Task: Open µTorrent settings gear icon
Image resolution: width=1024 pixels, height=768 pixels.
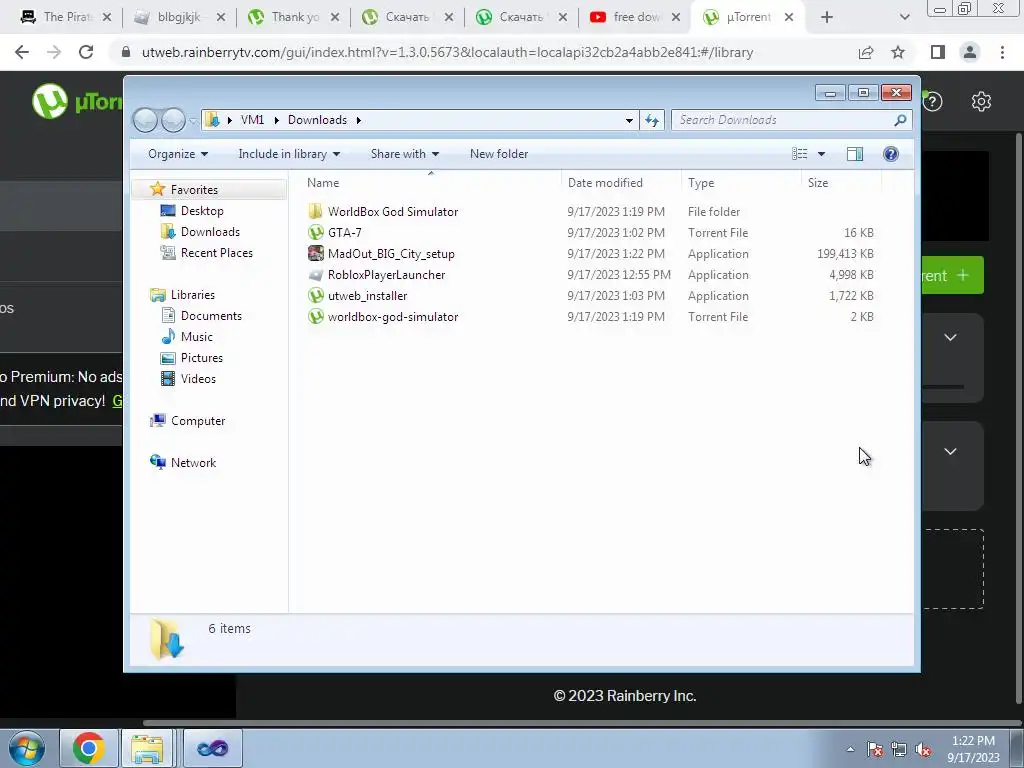Action: tap(981, 101)
